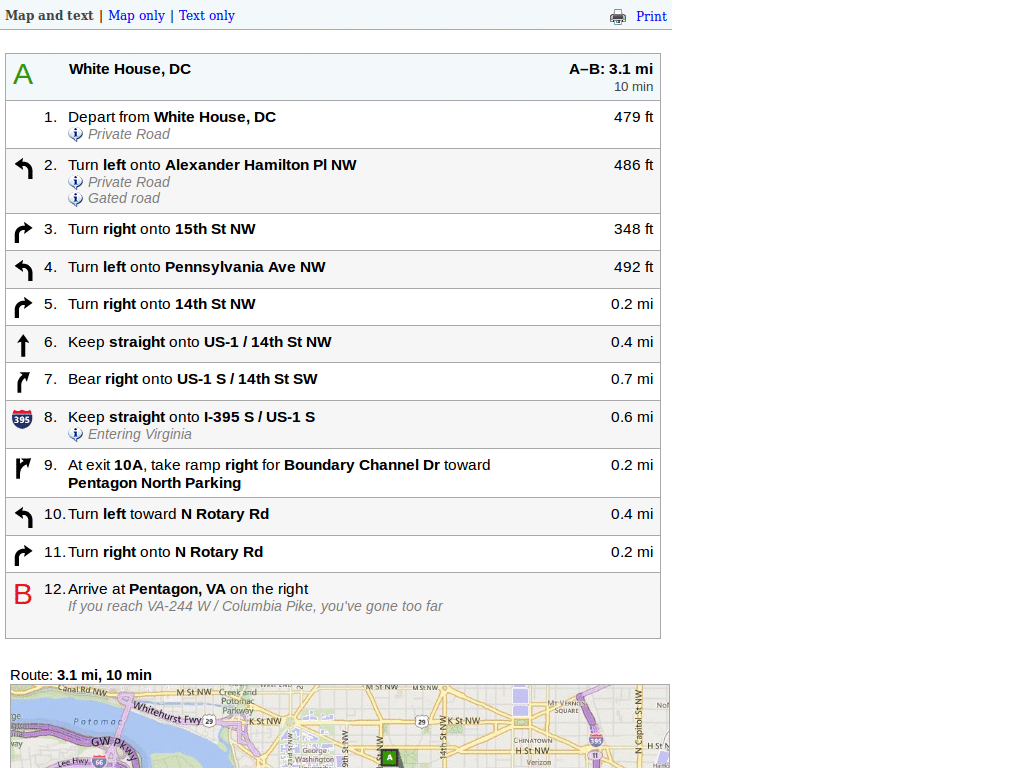Click the 0.7 mi distance value

pos(632,379)
